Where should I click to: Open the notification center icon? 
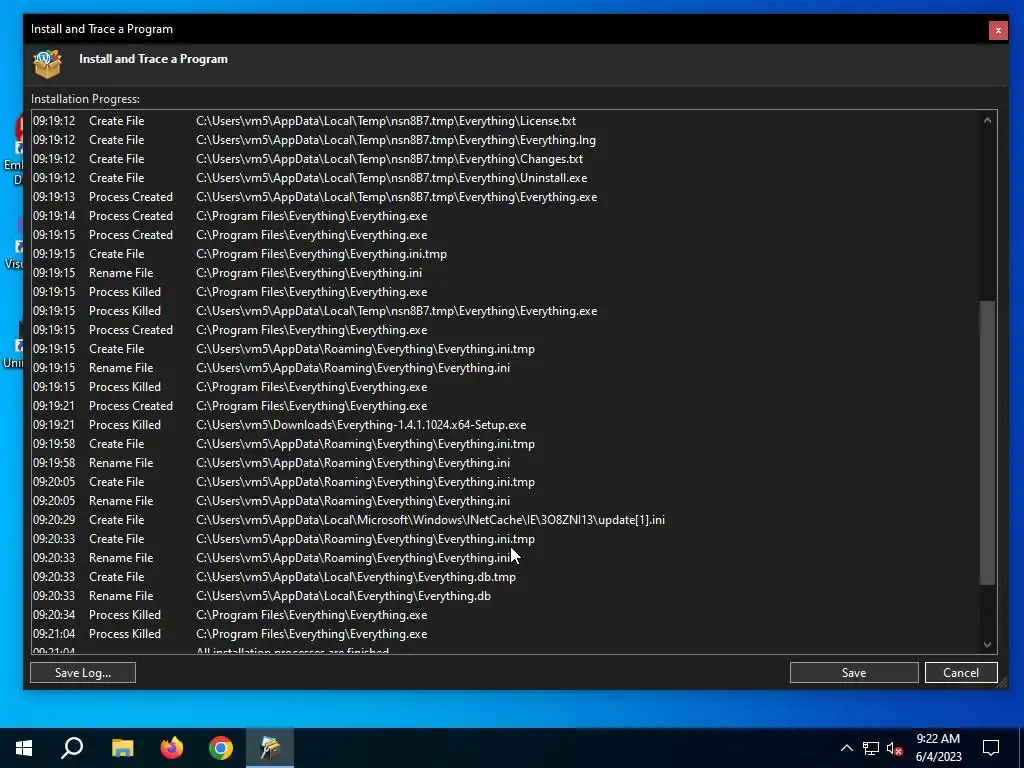[x=991, y=748]
